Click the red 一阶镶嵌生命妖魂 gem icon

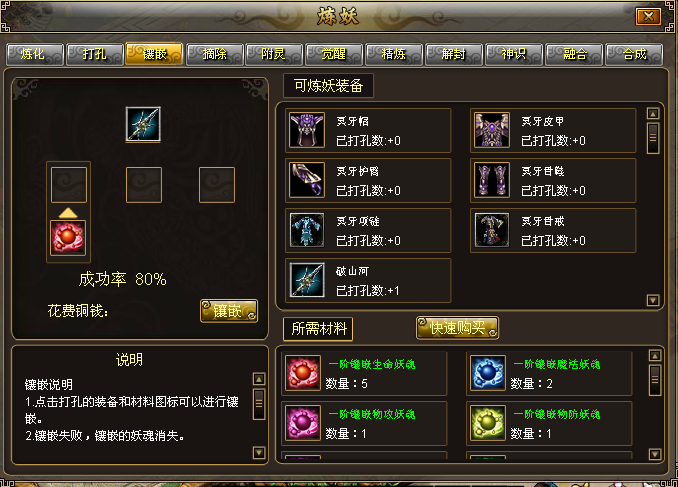point(303,373)
